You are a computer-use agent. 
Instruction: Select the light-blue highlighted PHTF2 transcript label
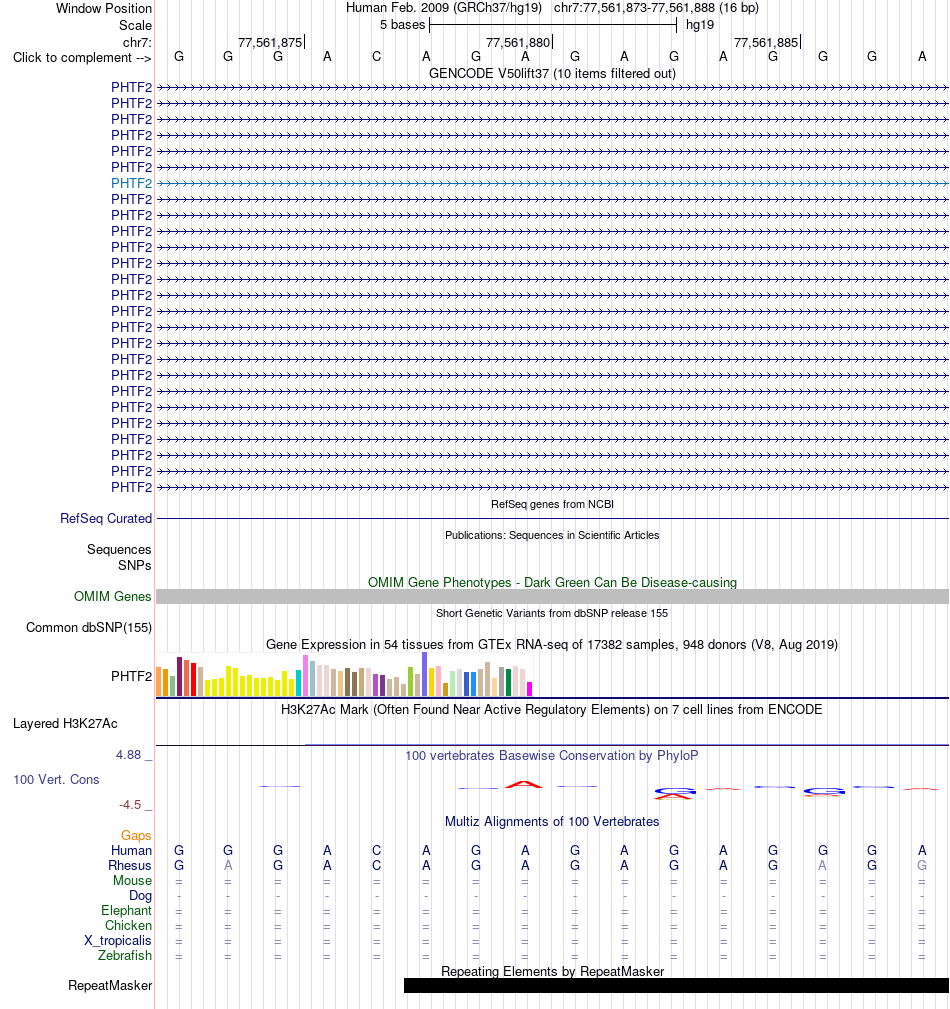click(131, 183)
